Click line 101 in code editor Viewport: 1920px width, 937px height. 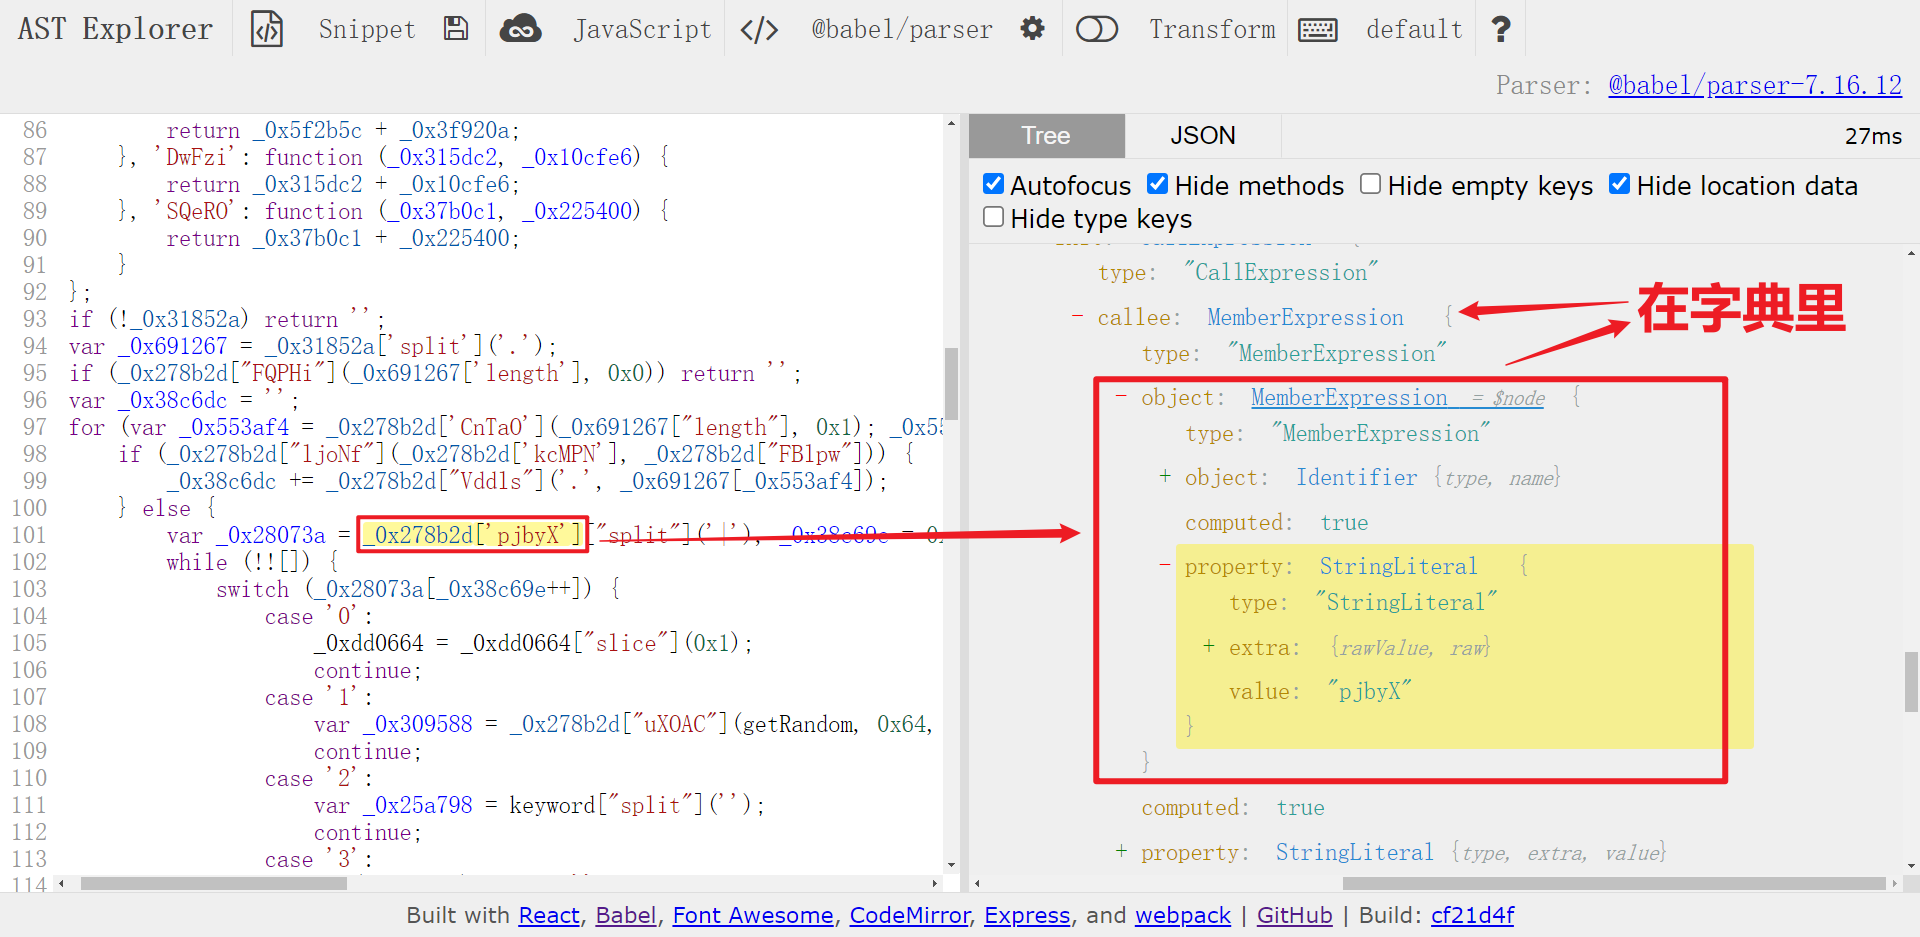pos(505,535)
